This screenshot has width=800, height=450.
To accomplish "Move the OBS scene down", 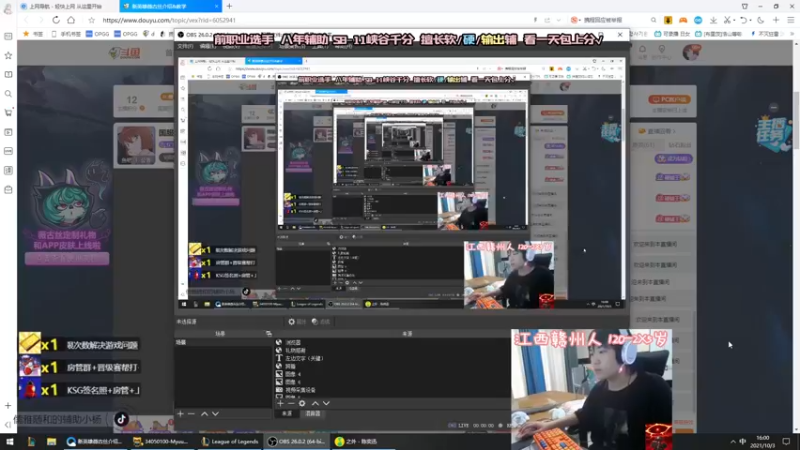I will click(x=215, y=414).
